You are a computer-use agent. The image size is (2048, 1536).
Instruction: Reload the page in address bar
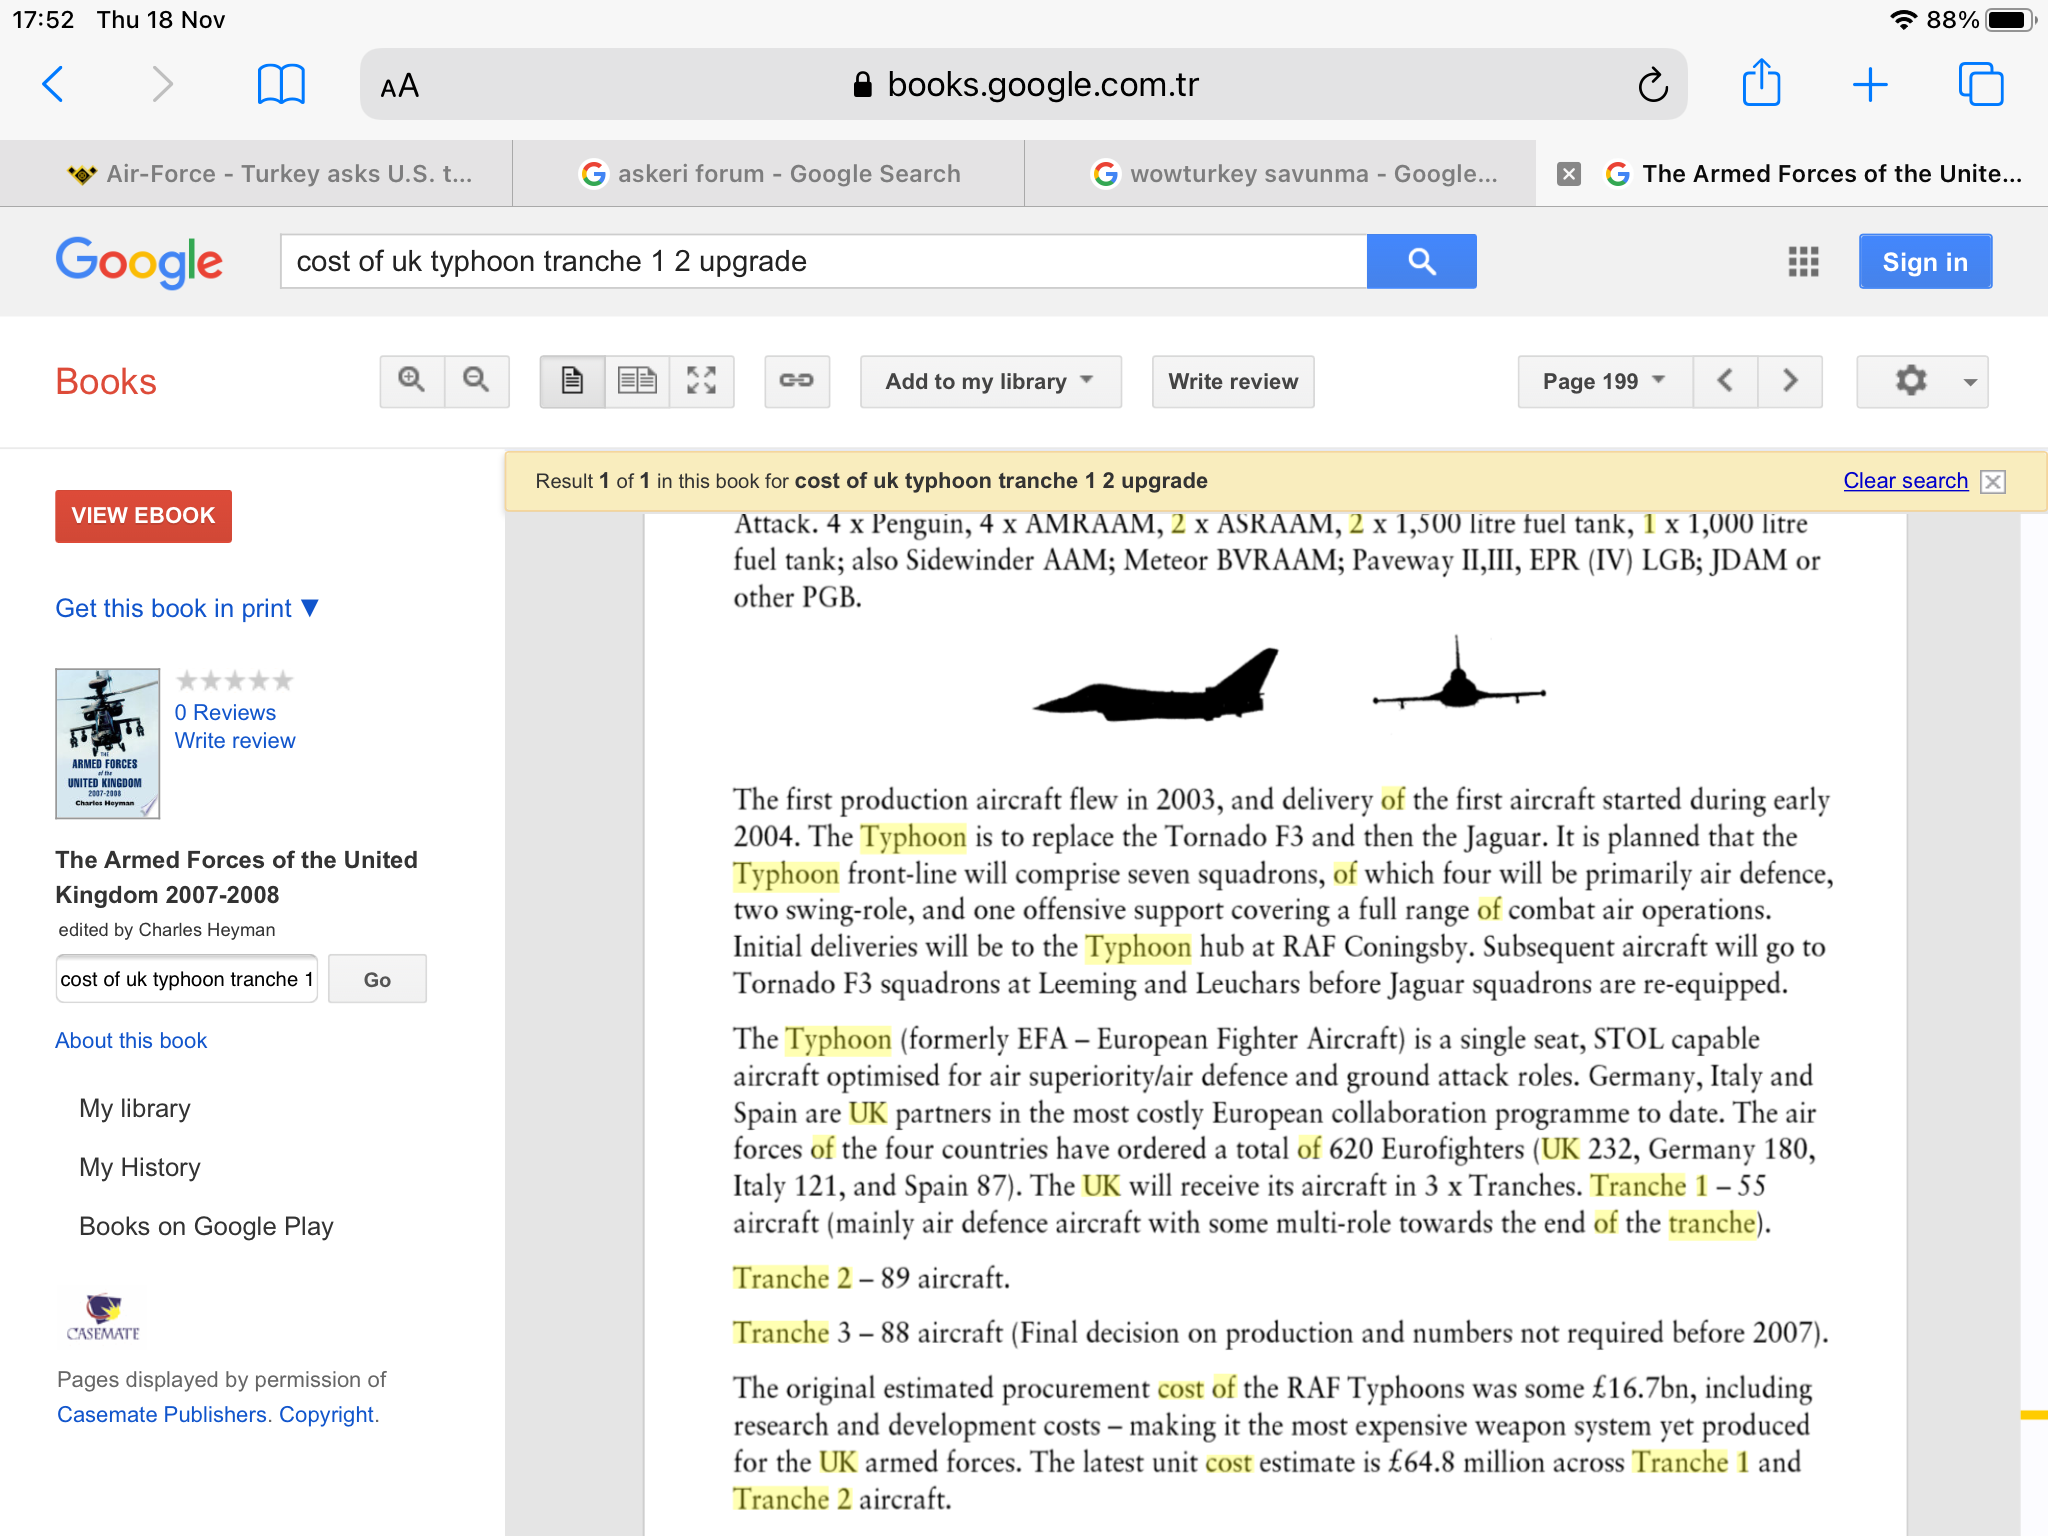pos(1652,85)
